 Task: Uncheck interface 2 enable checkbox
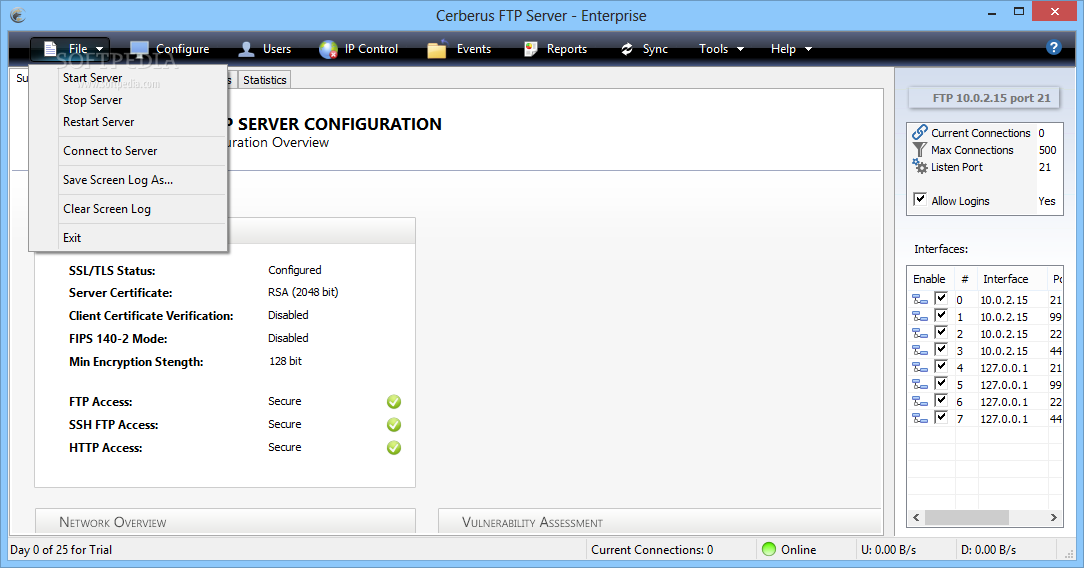pyautogui.click(x=941, y=332)
